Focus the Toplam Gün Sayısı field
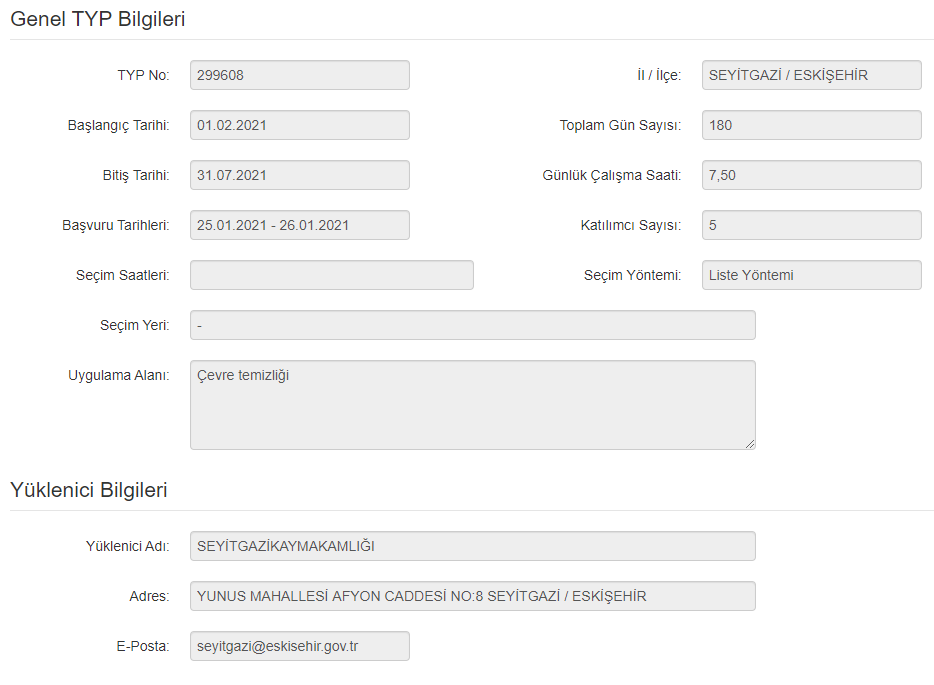Image resolution: width=934 pixels, height=685 pixels. tap(811, 125)
